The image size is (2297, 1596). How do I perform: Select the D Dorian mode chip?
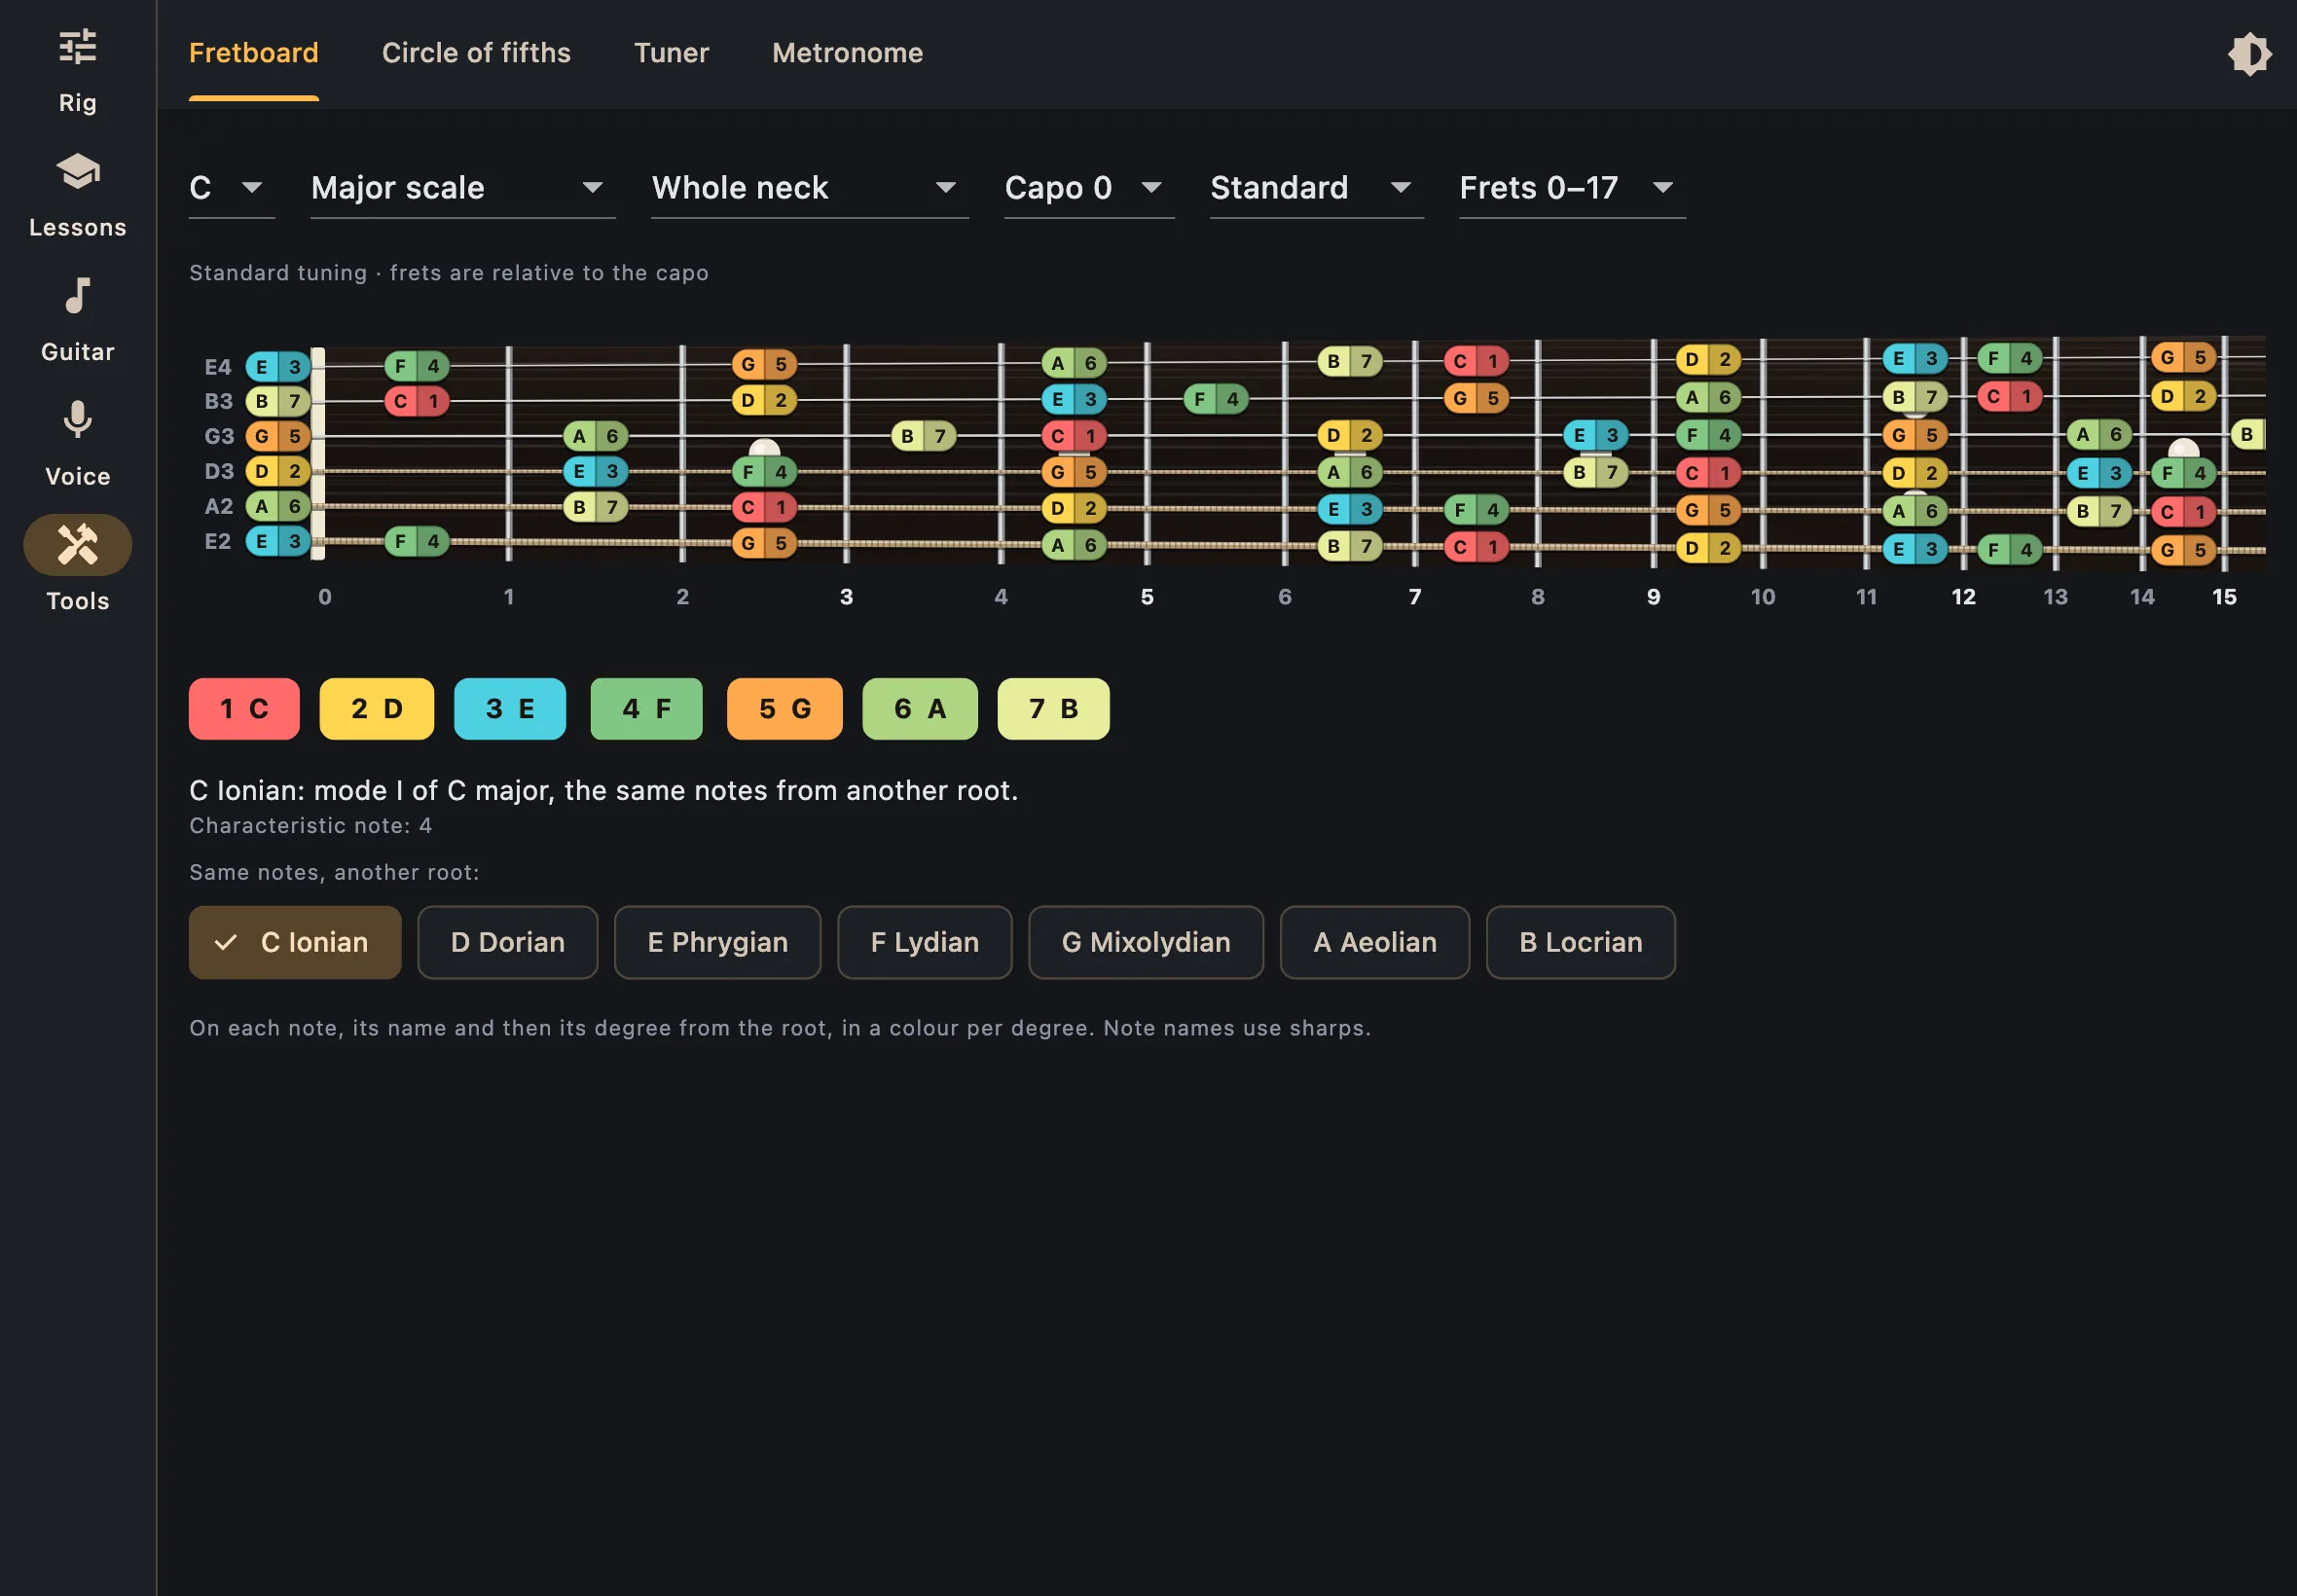[x=508, y=942]
